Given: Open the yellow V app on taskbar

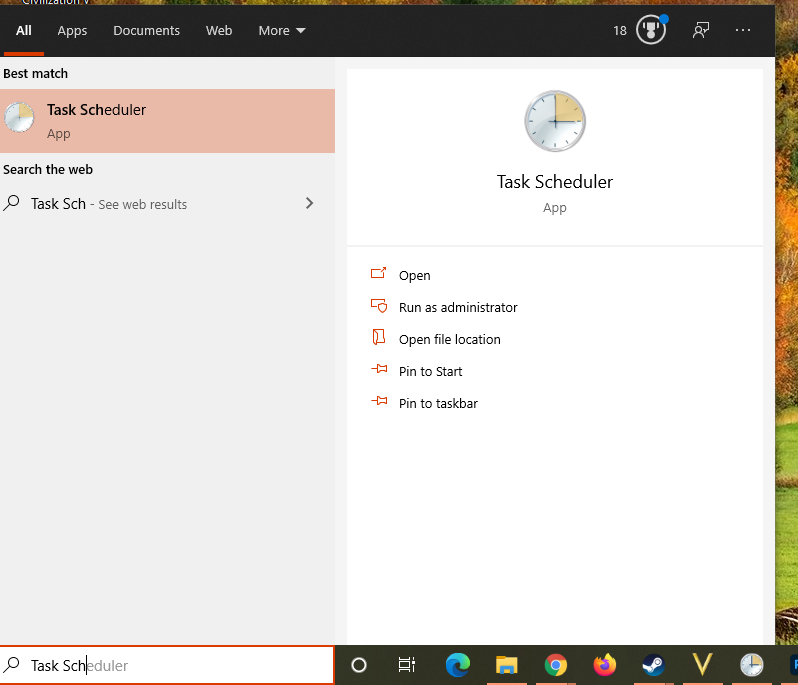Looking at the screenshot, I should 702,665.
